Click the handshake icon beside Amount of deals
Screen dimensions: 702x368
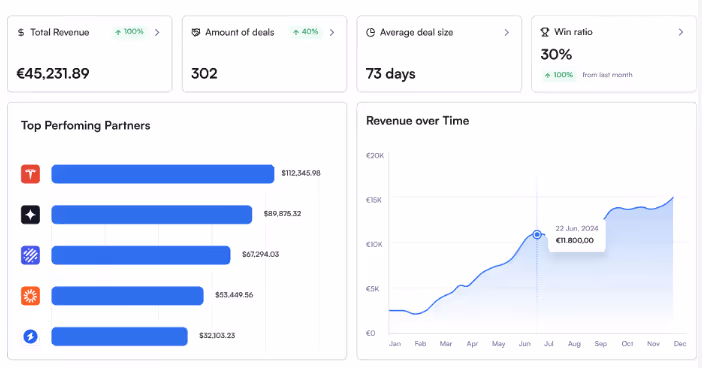[x=196, y=32]
